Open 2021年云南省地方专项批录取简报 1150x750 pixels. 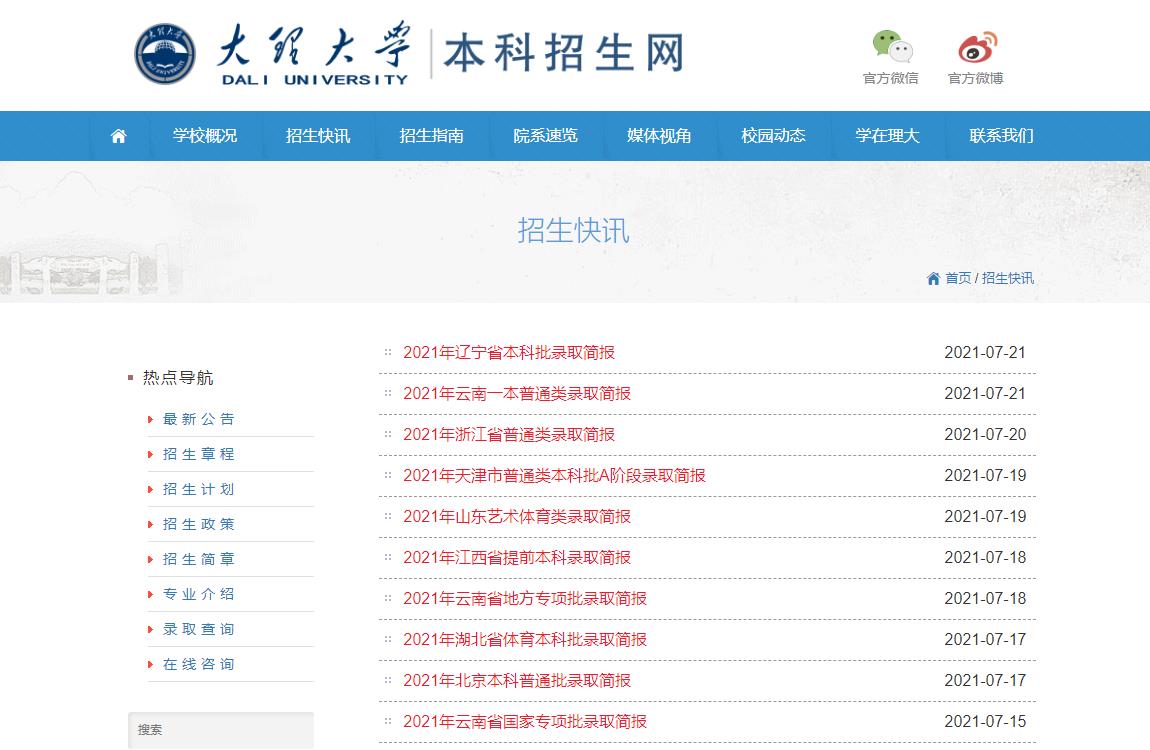[525, 599]
